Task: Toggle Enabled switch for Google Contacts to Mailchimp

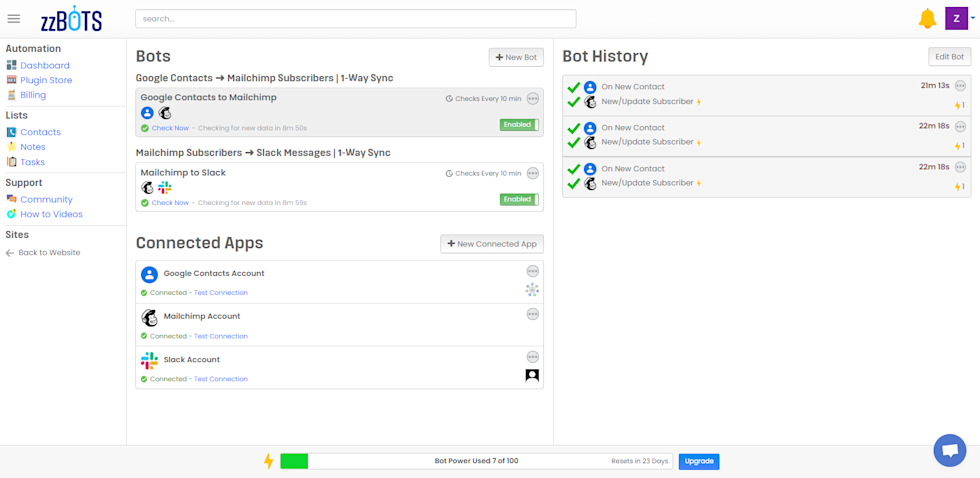Action: 519,125
